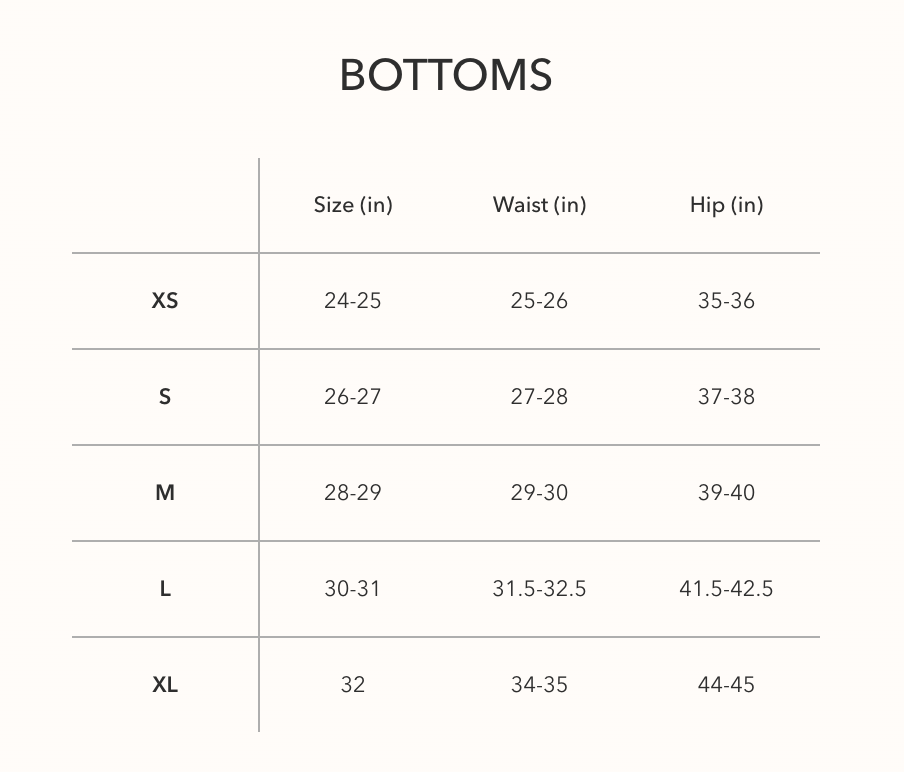Click the 41.5-42.5 hip measurement

coord(726,588)
